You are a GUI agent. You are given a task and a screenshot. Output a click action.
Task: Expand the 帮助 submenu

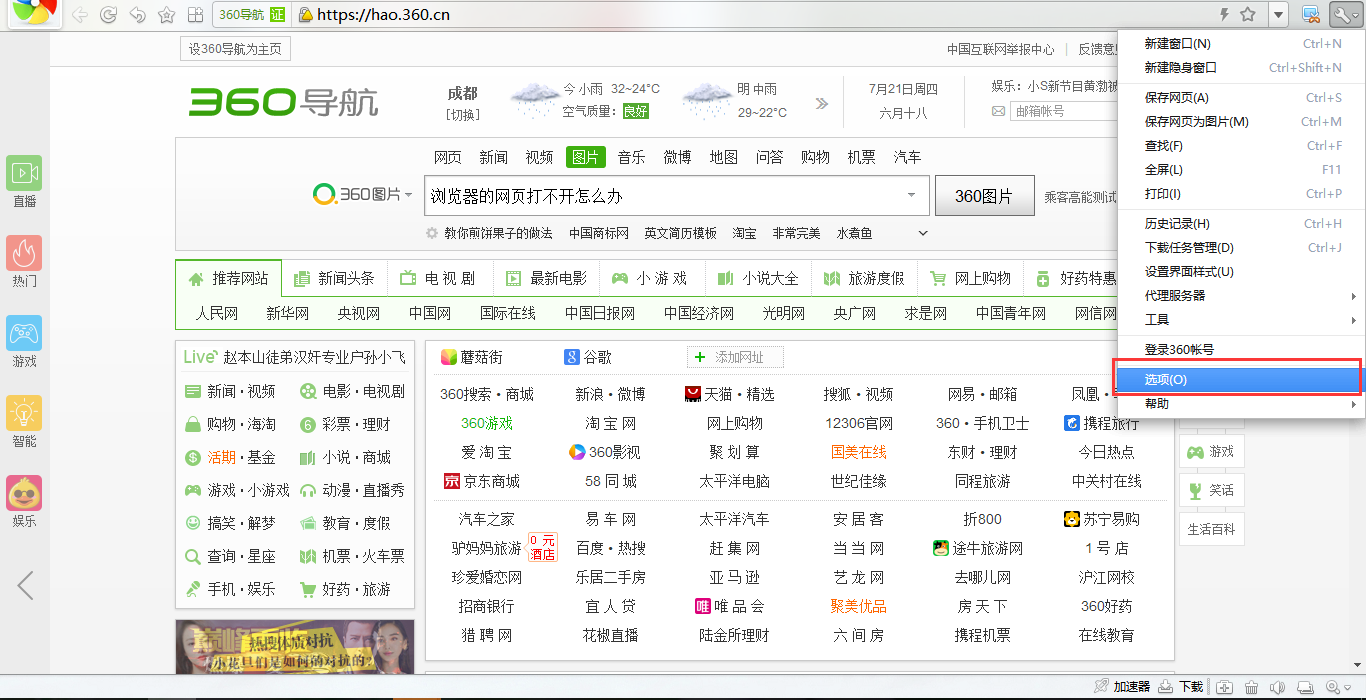1354,404
